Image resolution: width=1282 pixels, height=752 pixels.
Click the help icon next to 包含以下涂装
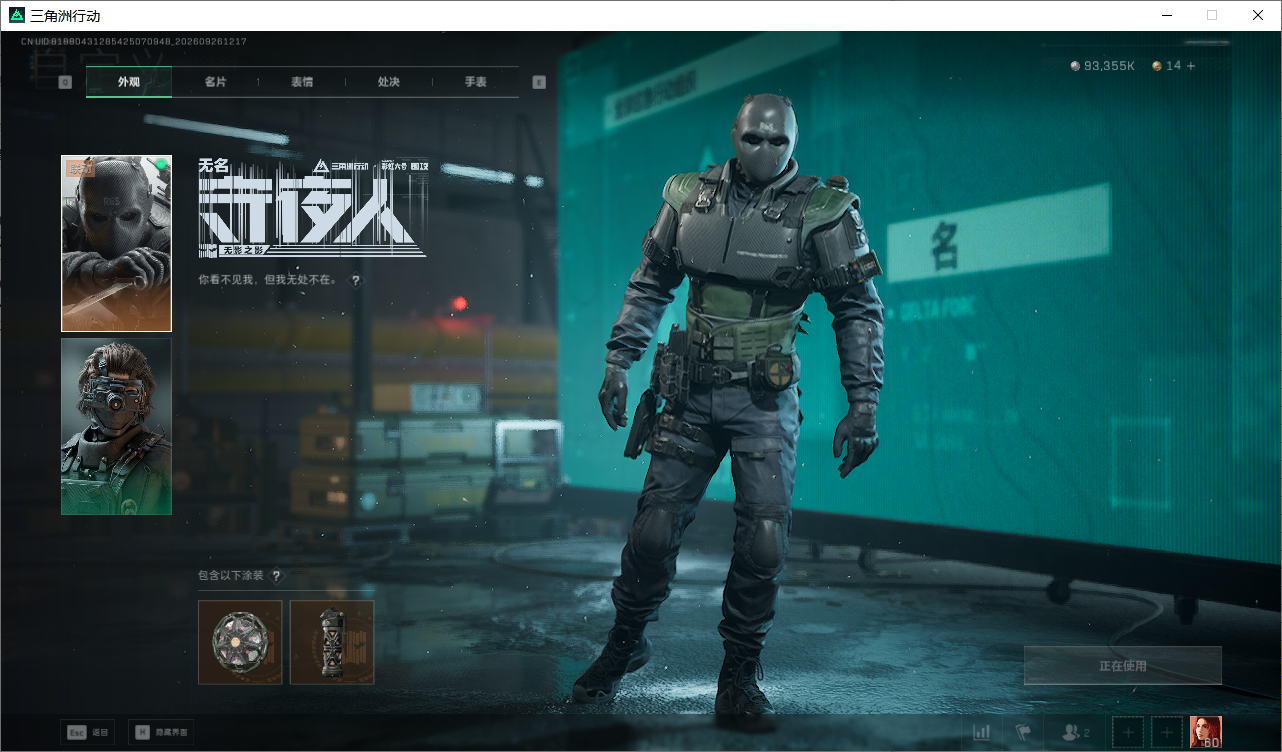click(x=276, y=576)
